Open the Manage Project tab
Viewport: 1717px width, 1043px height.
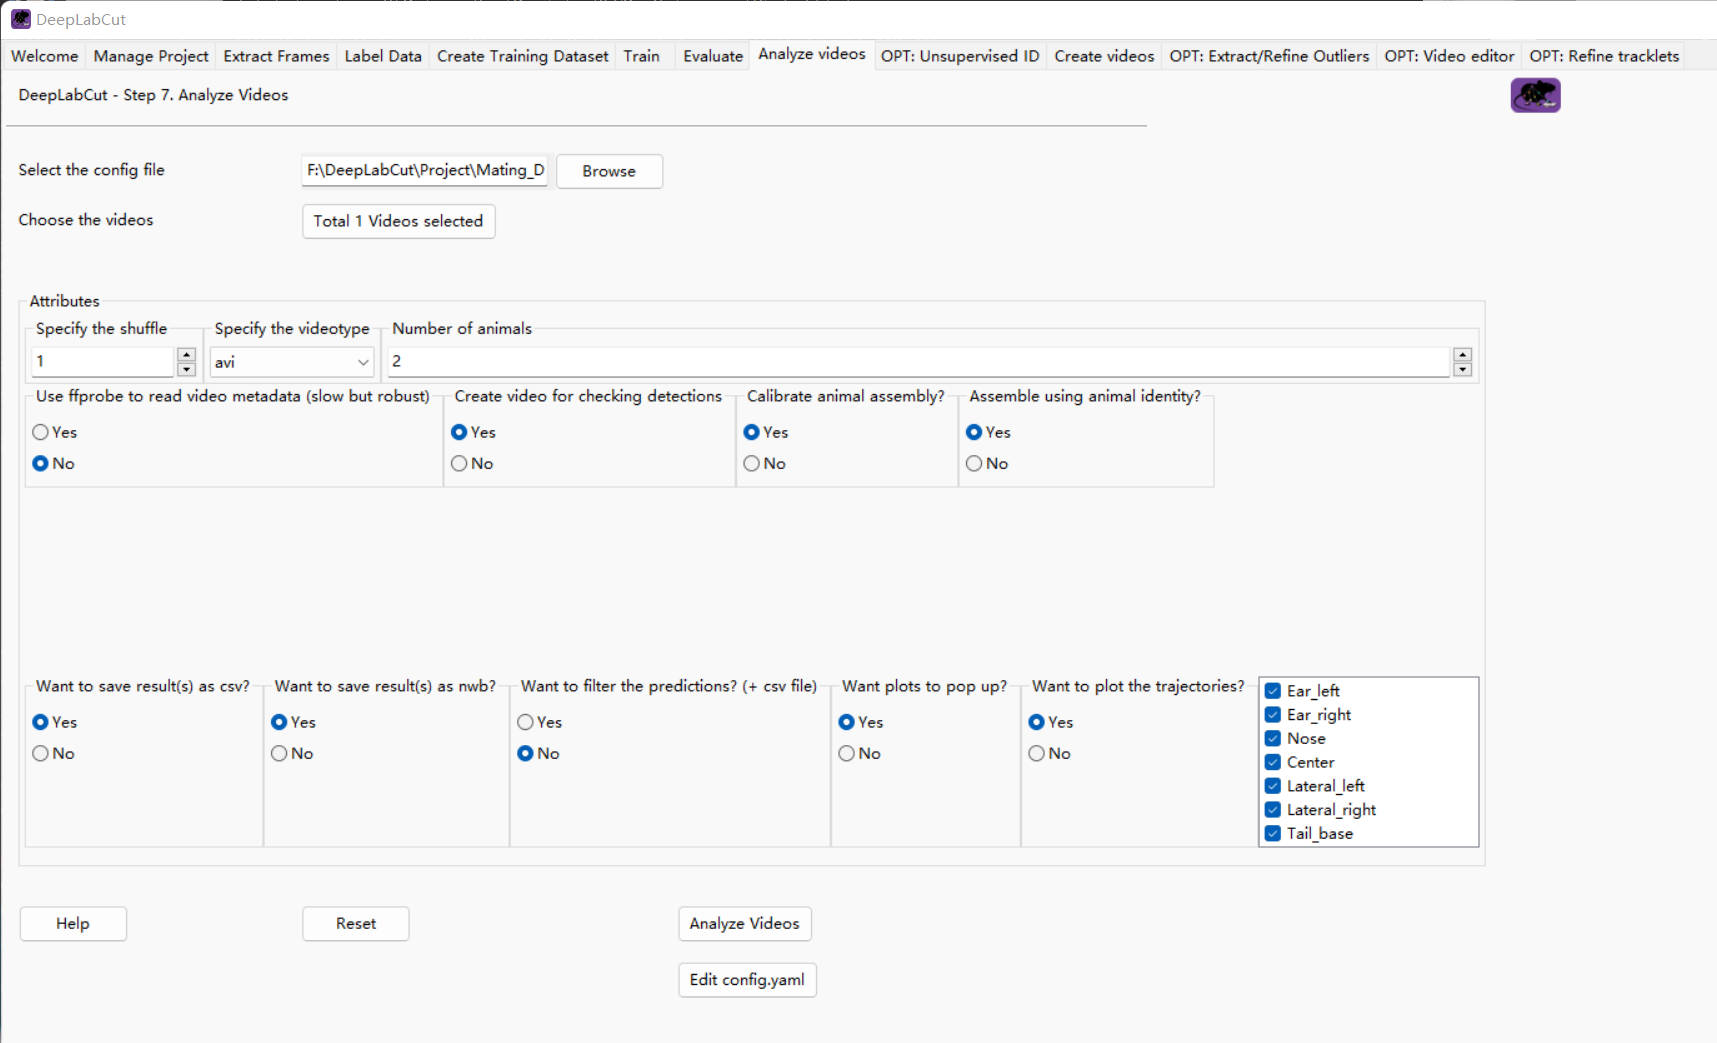(151, 56)
